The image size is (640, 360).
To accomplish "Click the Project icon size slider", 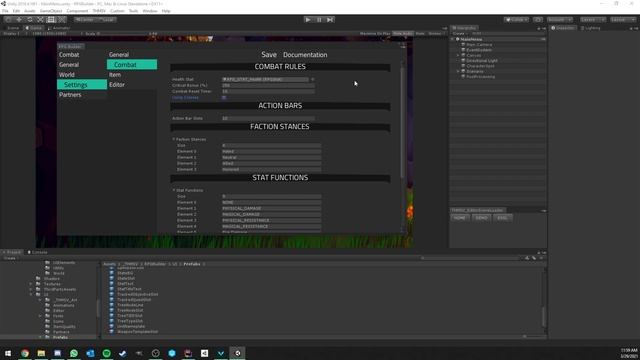I will (x=524, y=337).
